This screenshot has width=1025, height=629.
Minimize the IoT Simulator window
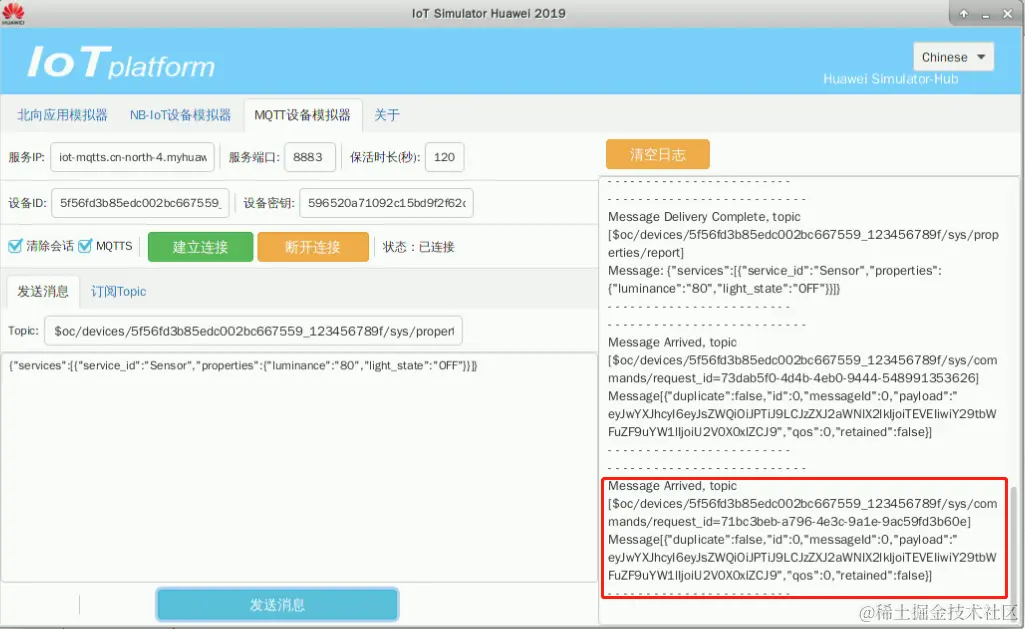(985, 14)
